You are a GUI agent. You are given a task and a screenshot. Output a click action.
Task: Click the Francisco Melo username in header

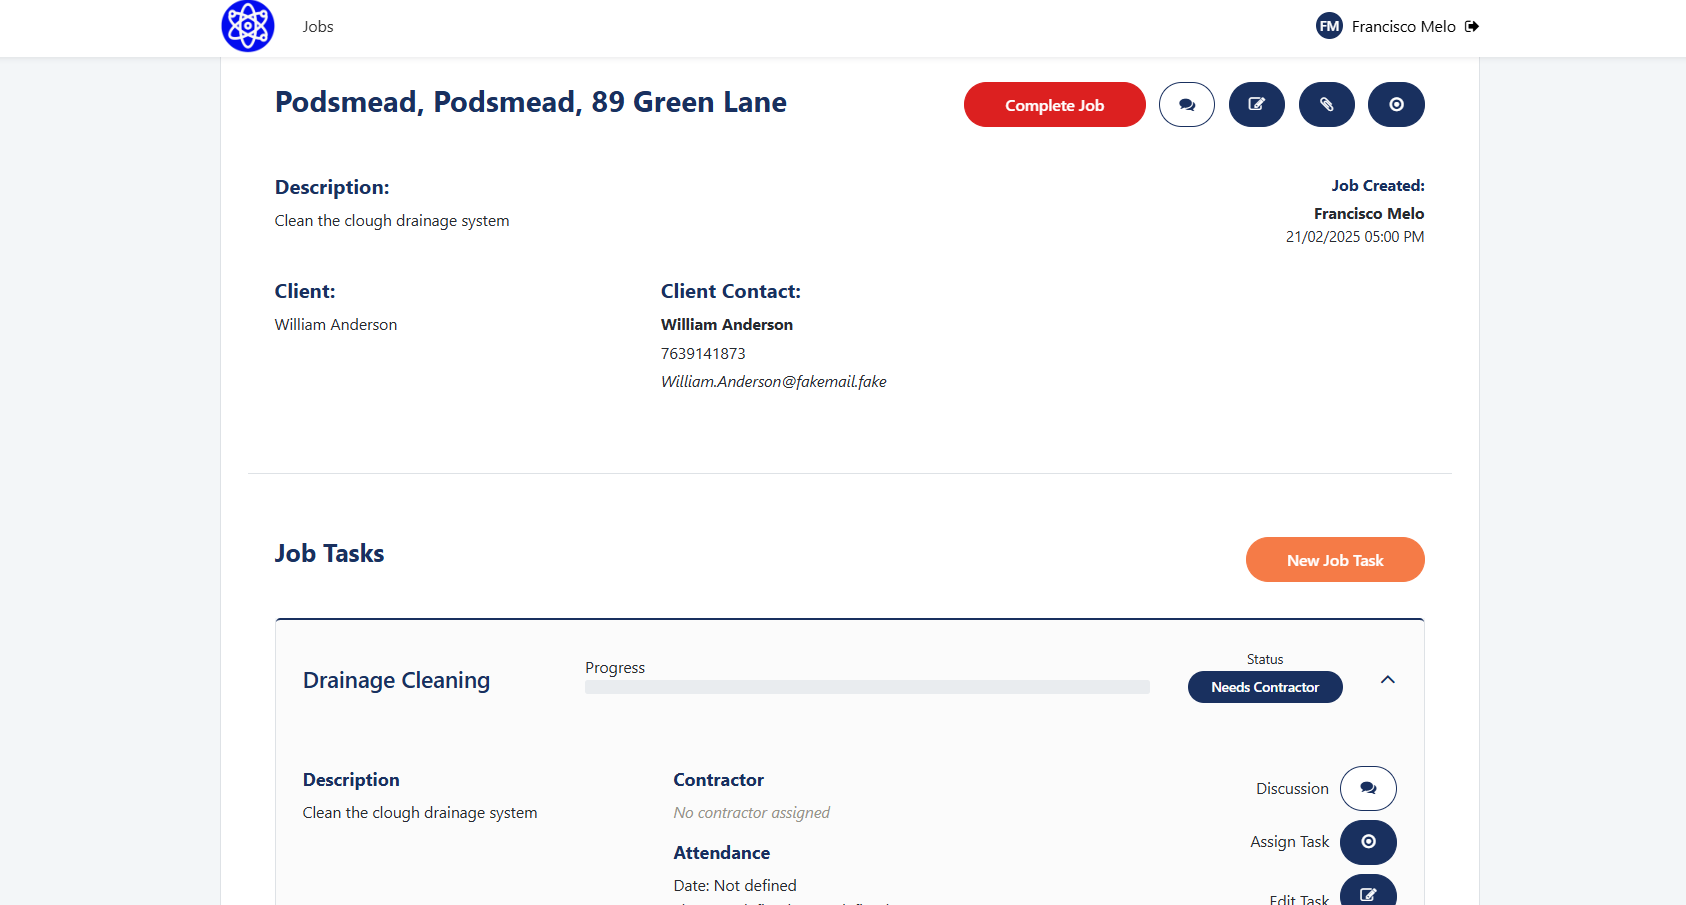1403,27
